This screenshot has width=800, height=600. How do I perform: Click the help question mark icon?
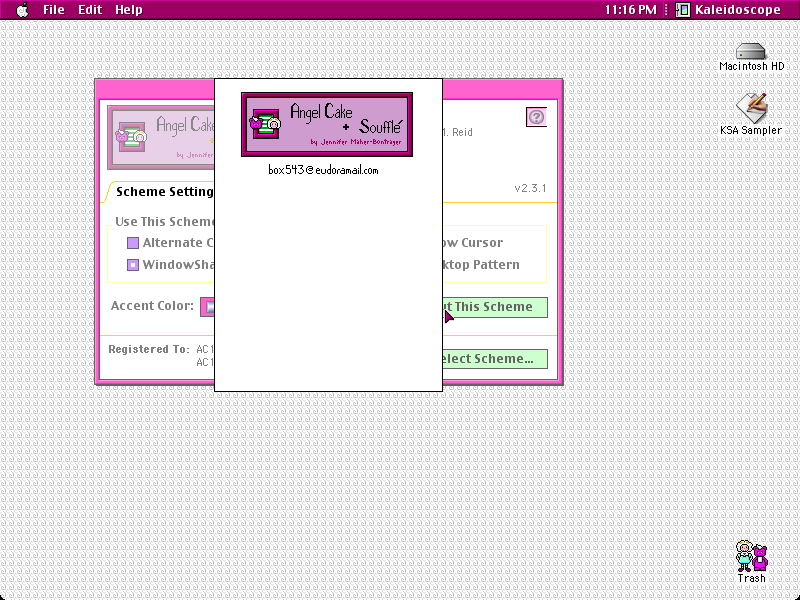click(536, 117)
